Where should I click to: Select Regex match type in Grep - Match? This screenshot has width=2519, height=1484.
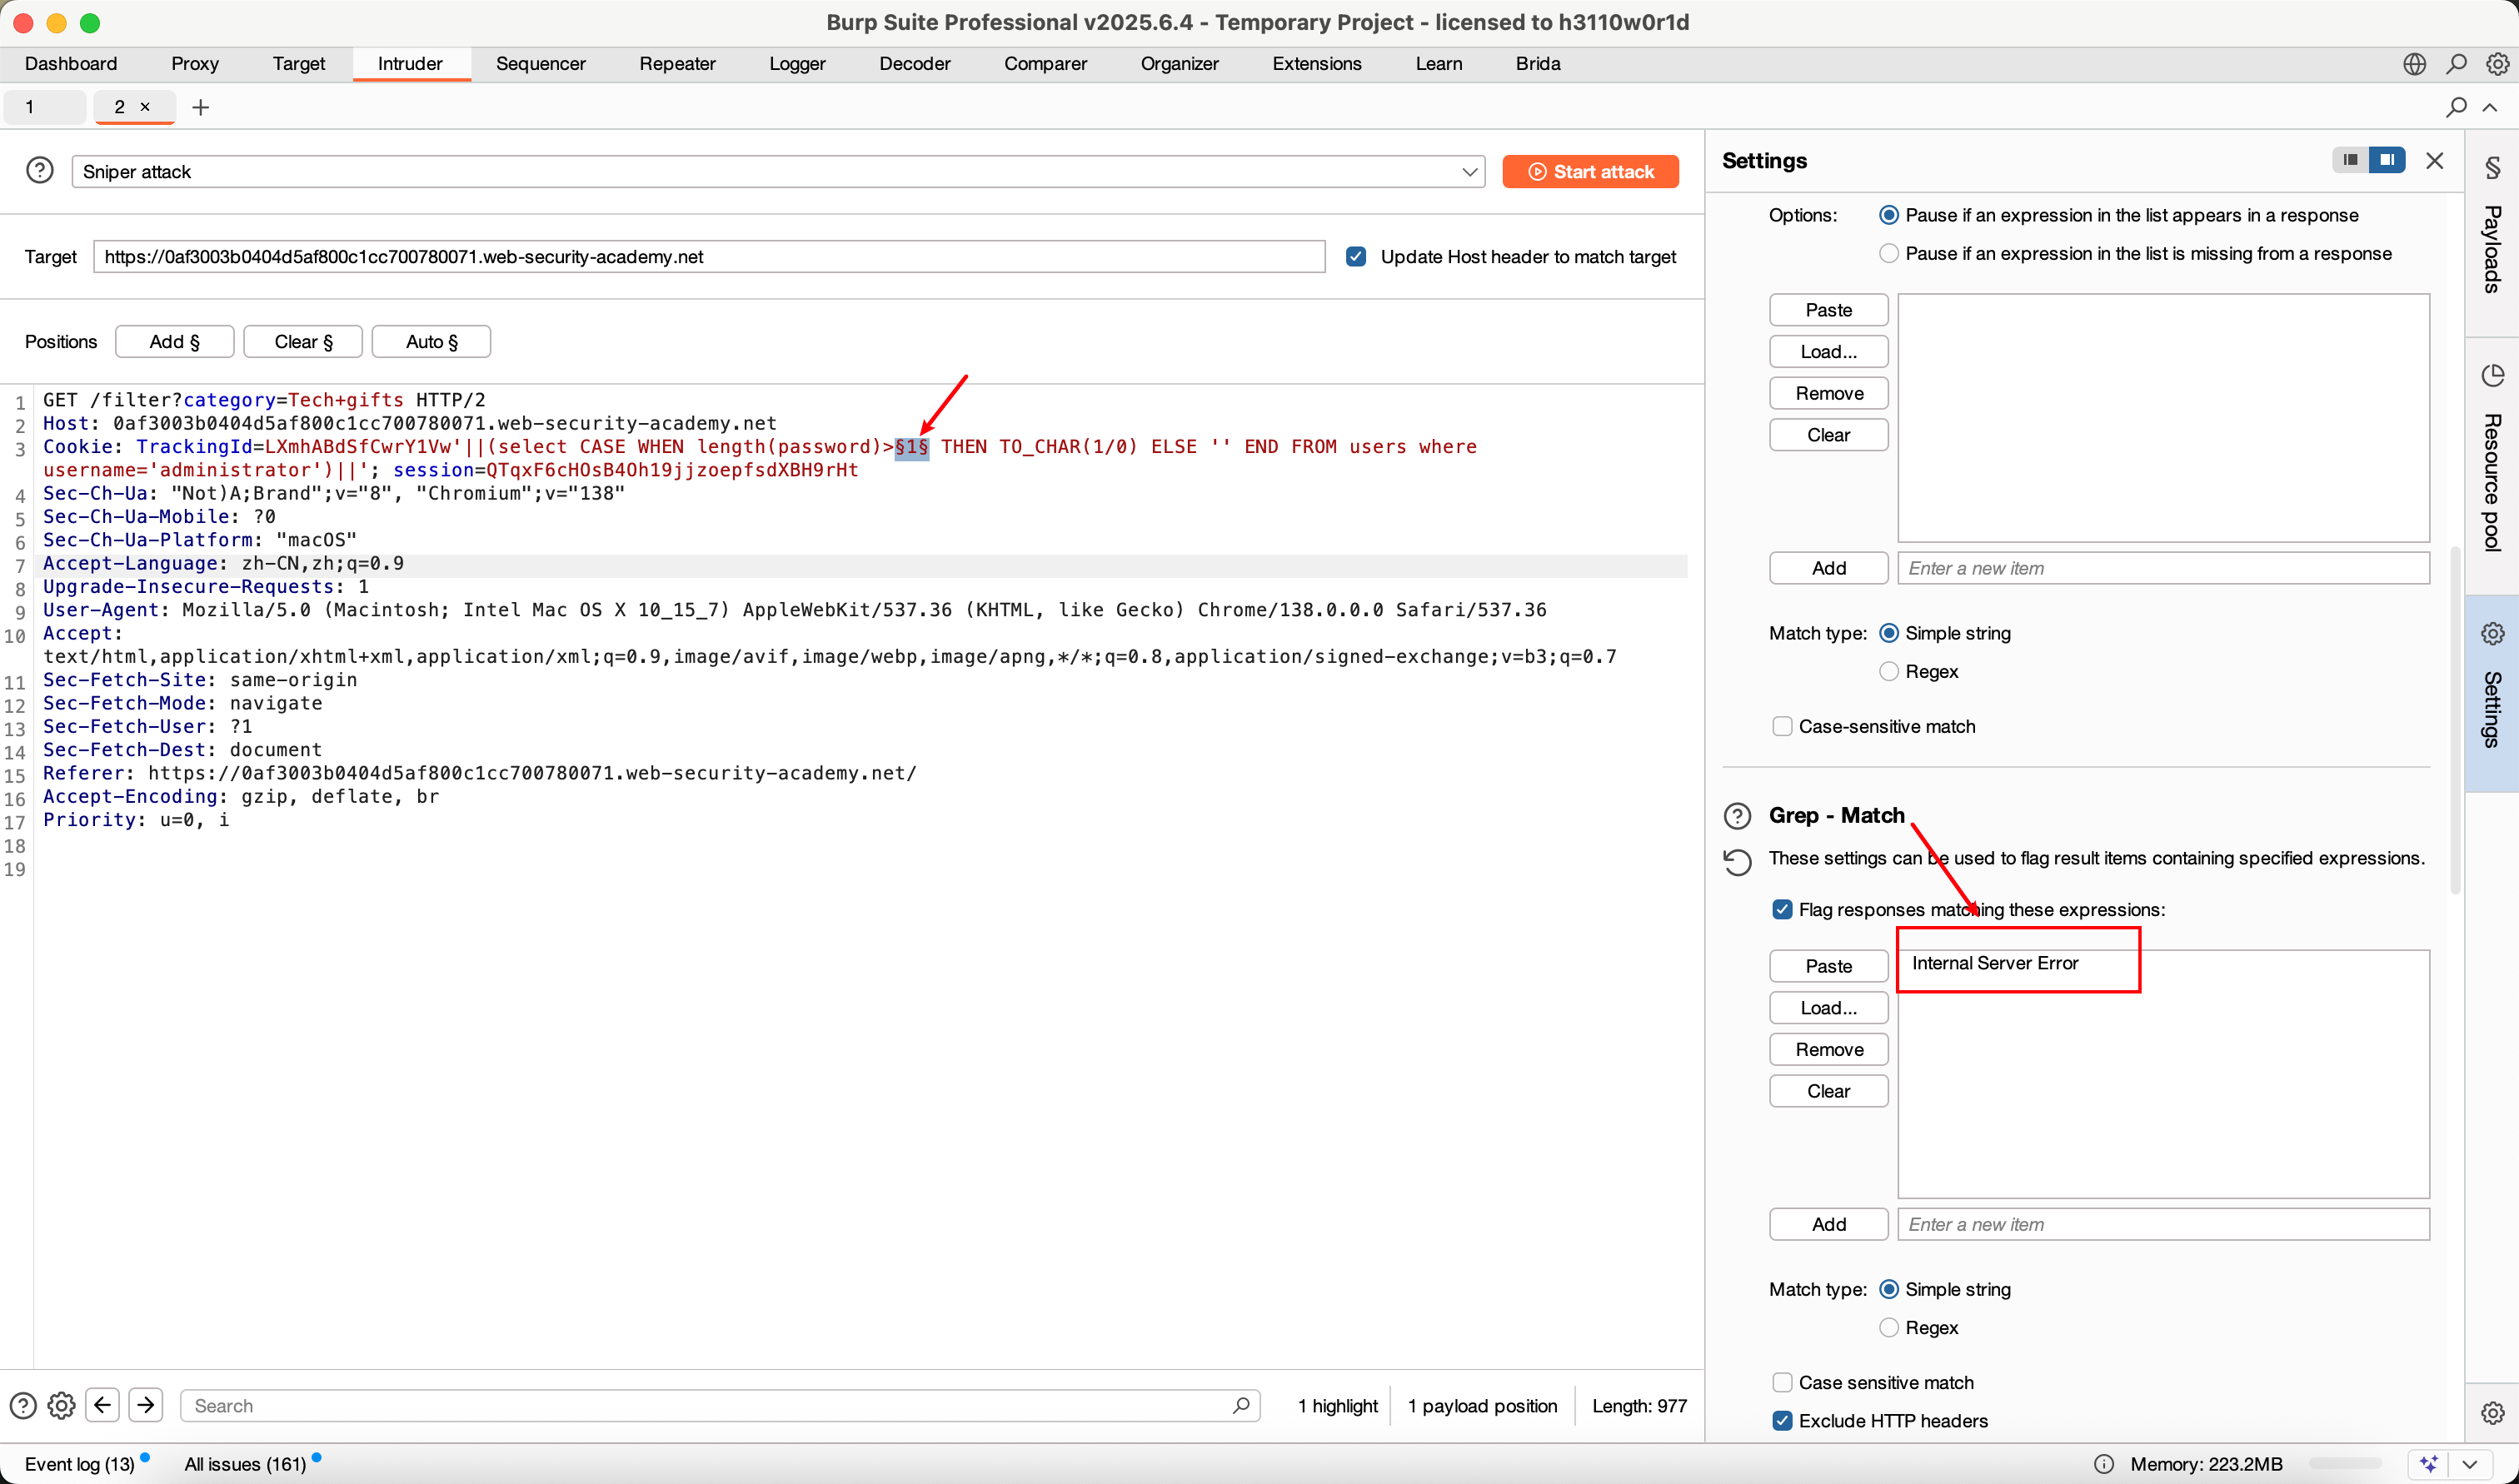pyautogui.click(x=1889, y=1328)
